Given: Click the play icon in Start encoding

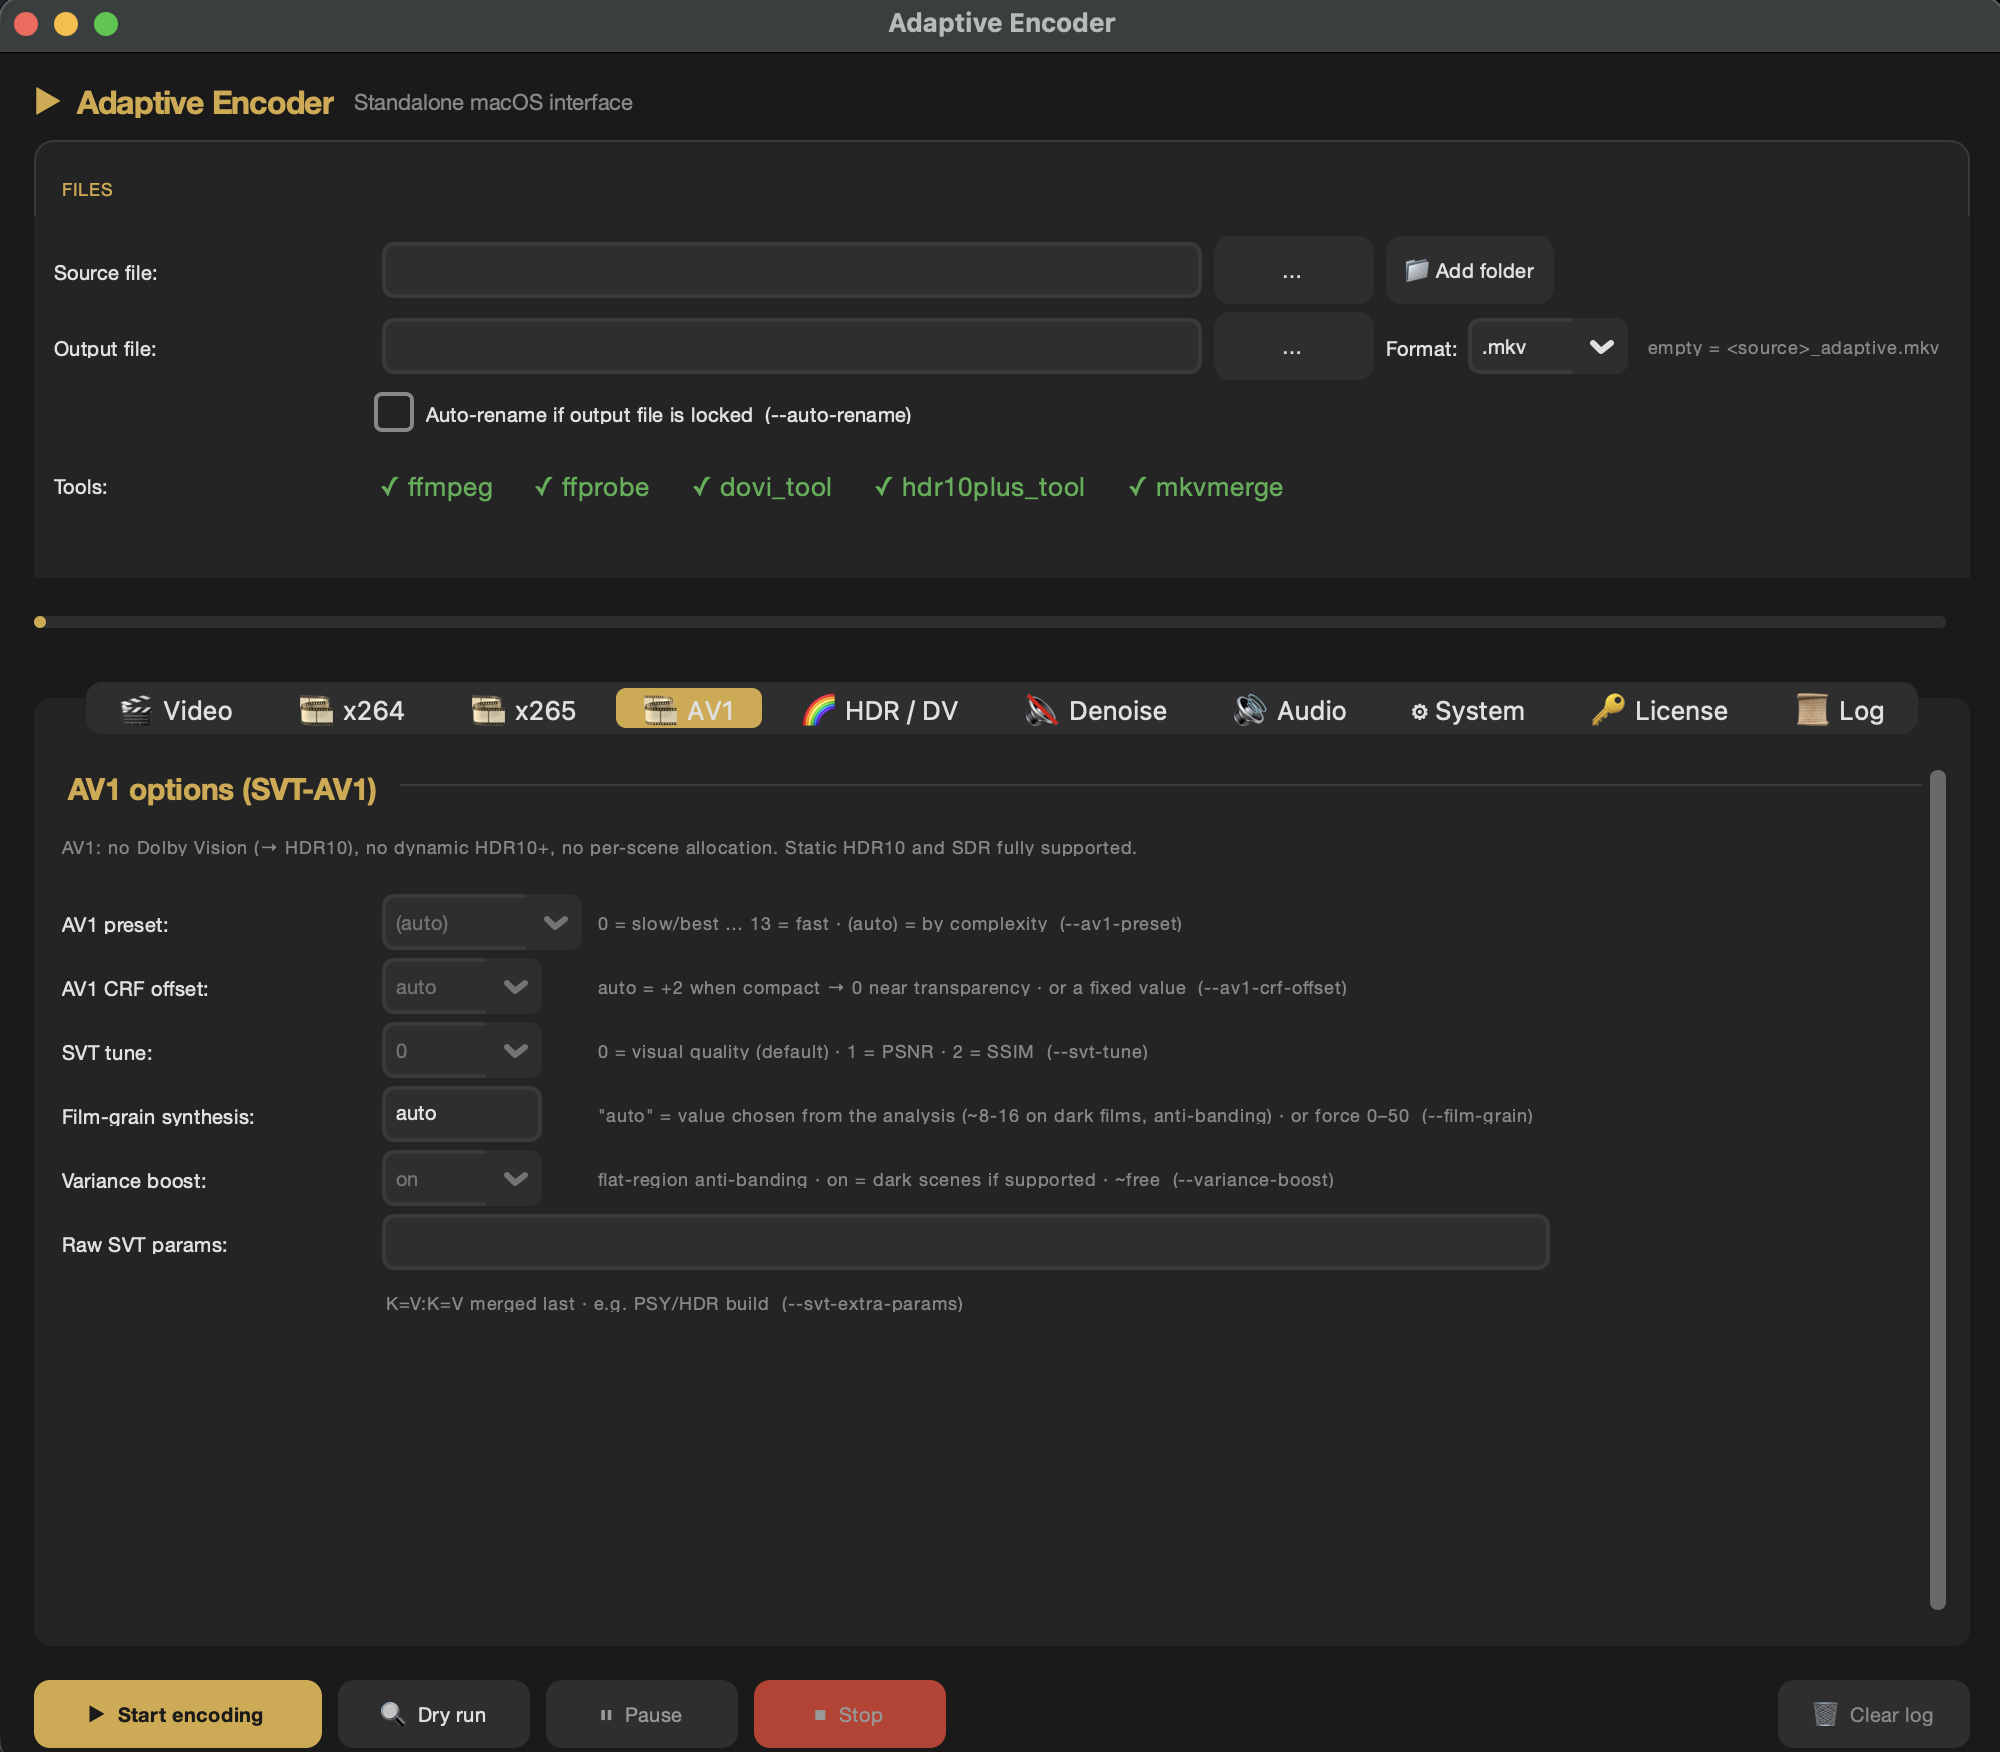Looking at the screenshot, I should [97, 1714].
